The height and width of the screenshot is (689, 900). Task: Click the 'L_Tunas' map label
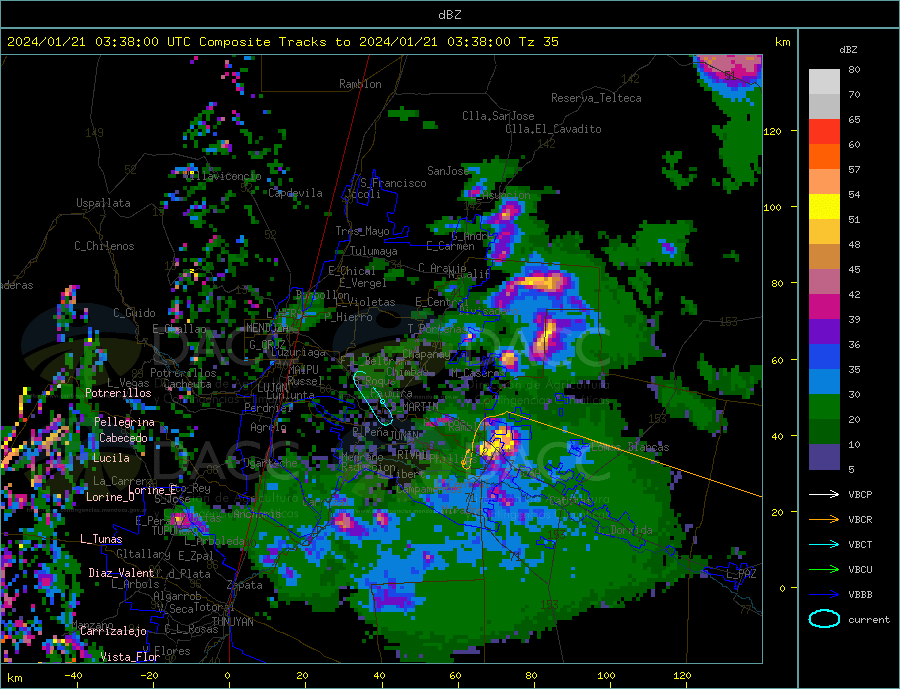tap(101, 539)
